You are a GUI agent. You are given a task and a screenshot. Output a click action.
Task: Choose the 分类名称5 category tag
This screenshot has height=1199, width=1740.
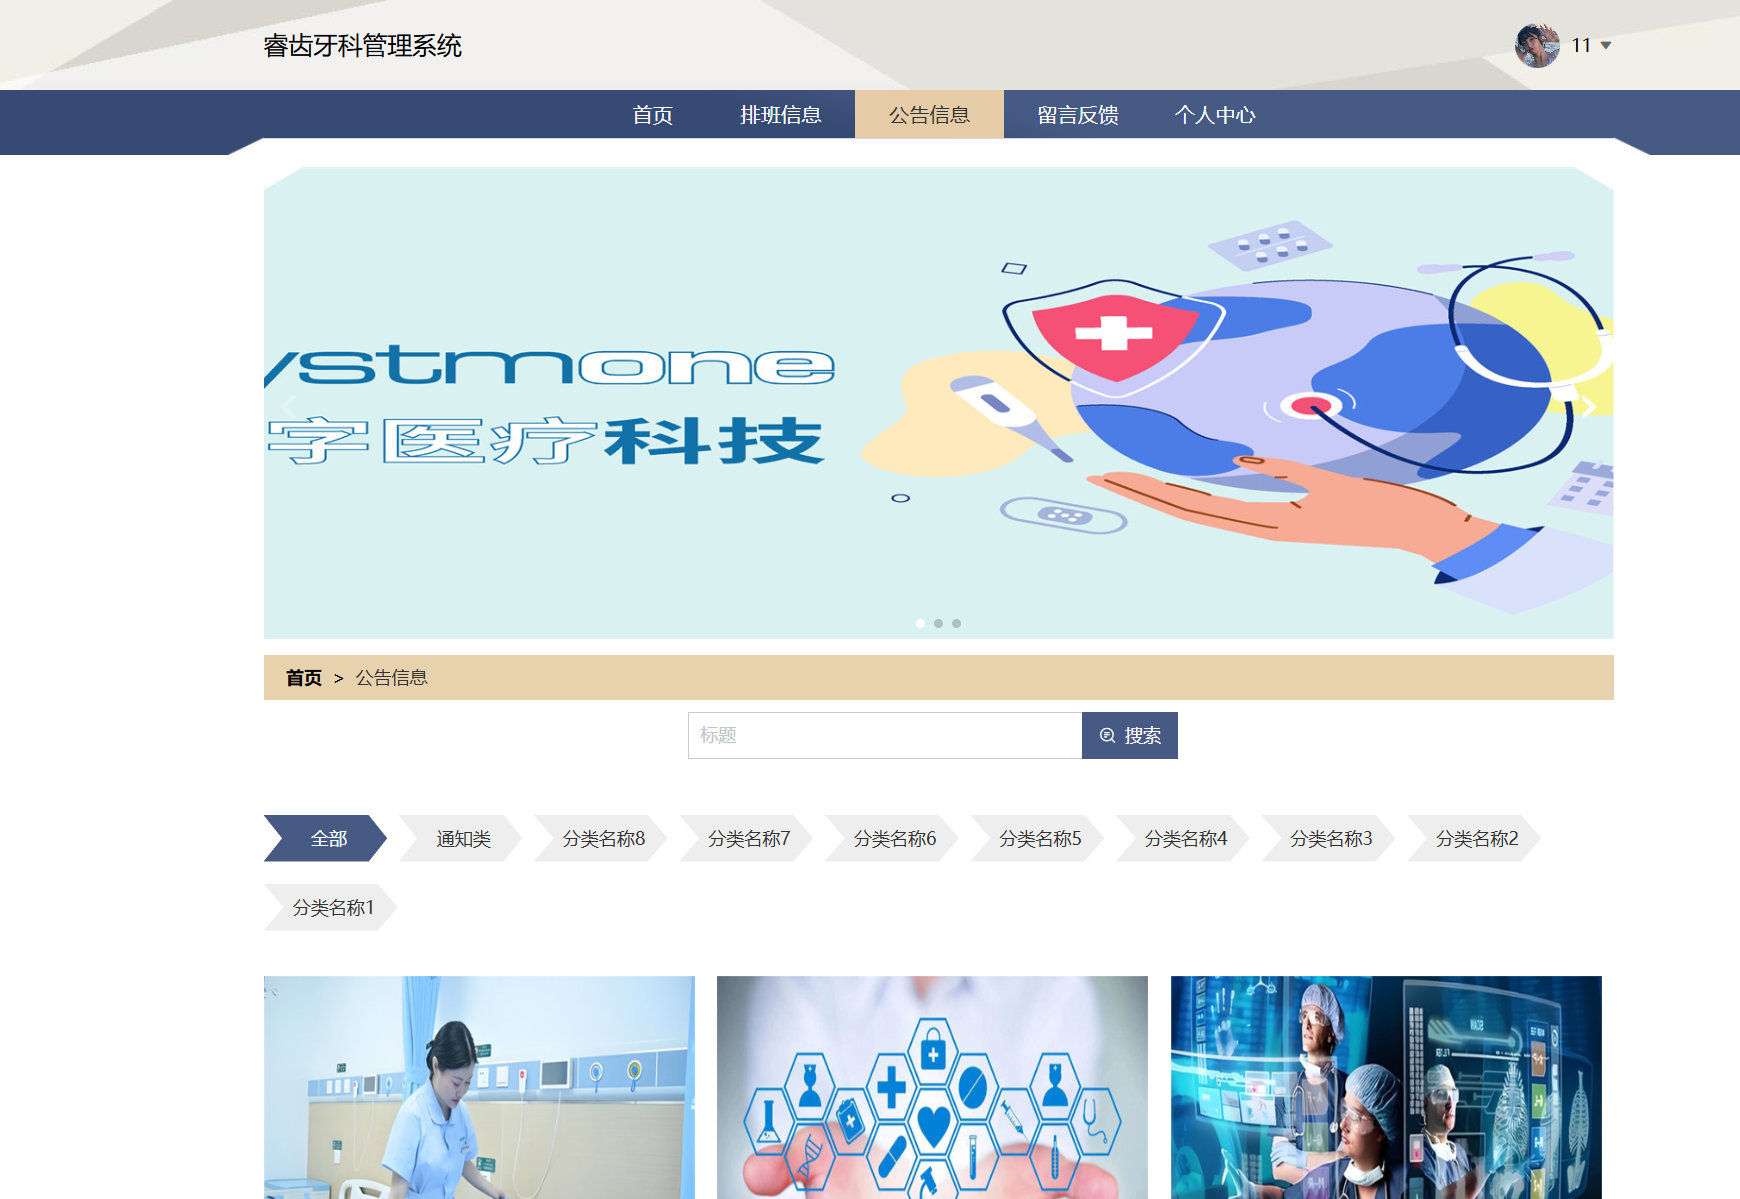tap(1040, 839)
